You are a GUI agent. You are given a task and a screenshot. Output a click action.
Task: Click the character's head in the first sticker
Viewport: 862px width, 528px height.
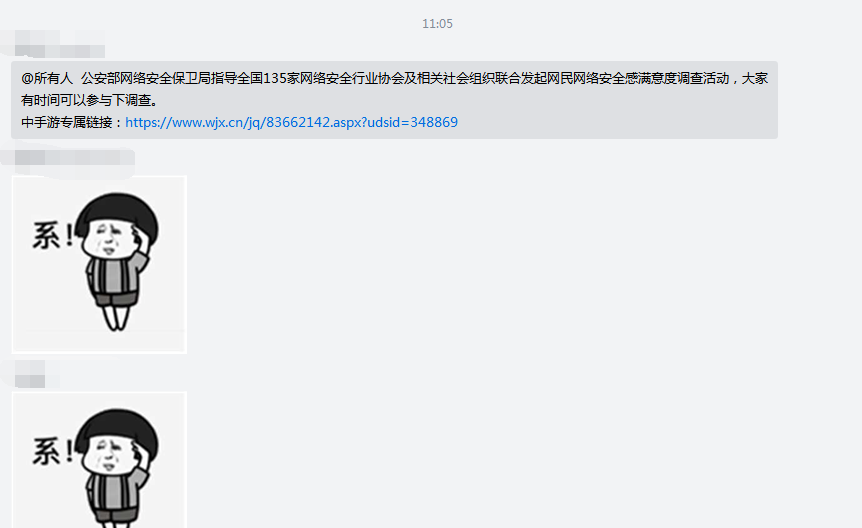[x=117, y=226]
